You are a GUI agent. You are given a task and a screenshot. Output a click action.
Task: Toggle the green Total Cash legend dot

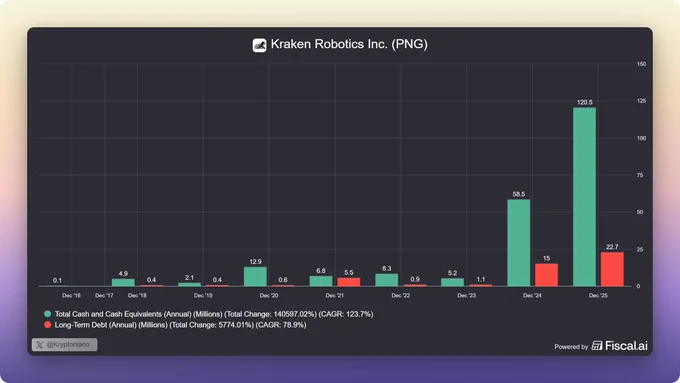(48, 314)
